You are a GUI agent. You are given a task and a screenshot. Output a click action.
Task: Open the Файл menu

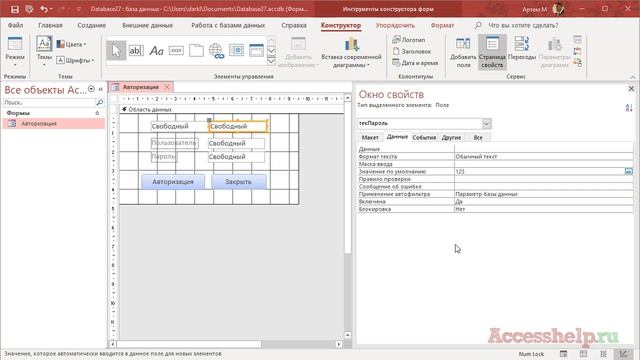15,25
